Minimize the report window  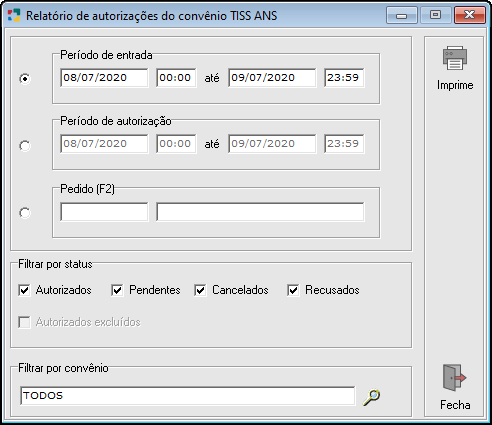point(402,15)
